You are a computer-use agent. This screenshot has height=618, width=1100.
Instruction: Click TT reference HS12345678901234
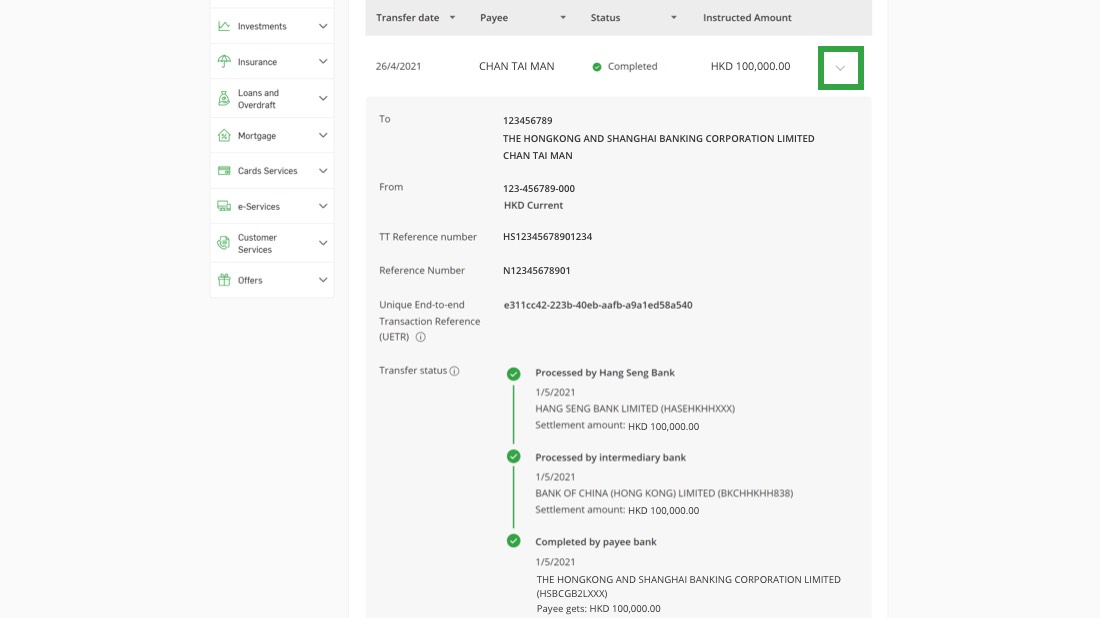tap(547, 236)
